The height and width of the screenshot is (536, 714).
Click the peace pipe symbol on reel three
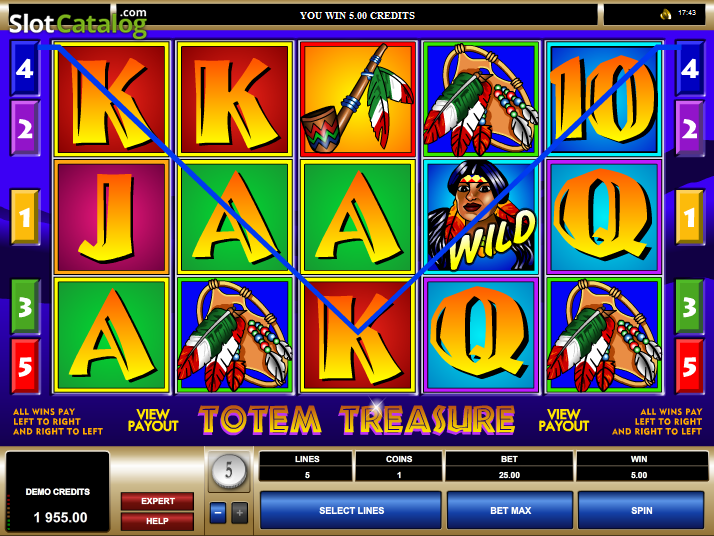357,99
